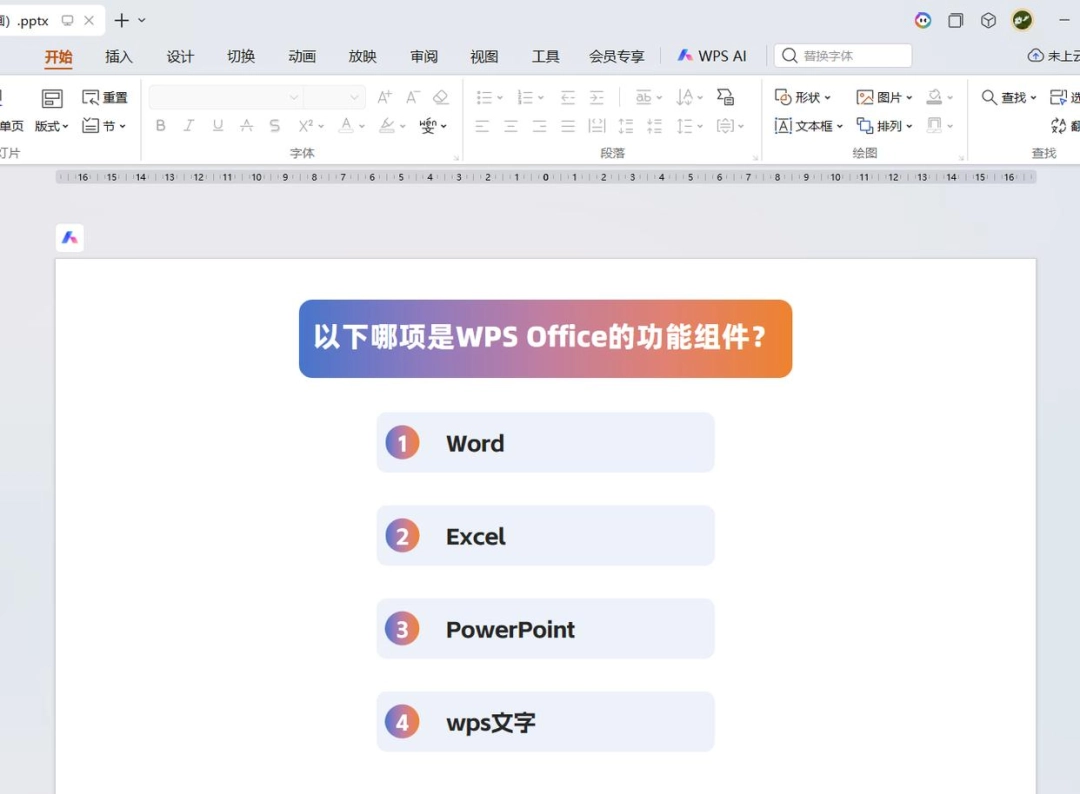This screenshot has height=794, width=1080.
Task: Click the new tab plus icon
Action: 121,21
